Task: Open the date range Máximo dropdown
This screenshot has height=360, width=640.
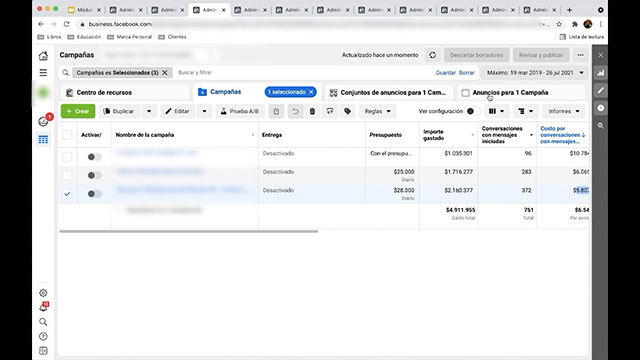Action: 535,73
